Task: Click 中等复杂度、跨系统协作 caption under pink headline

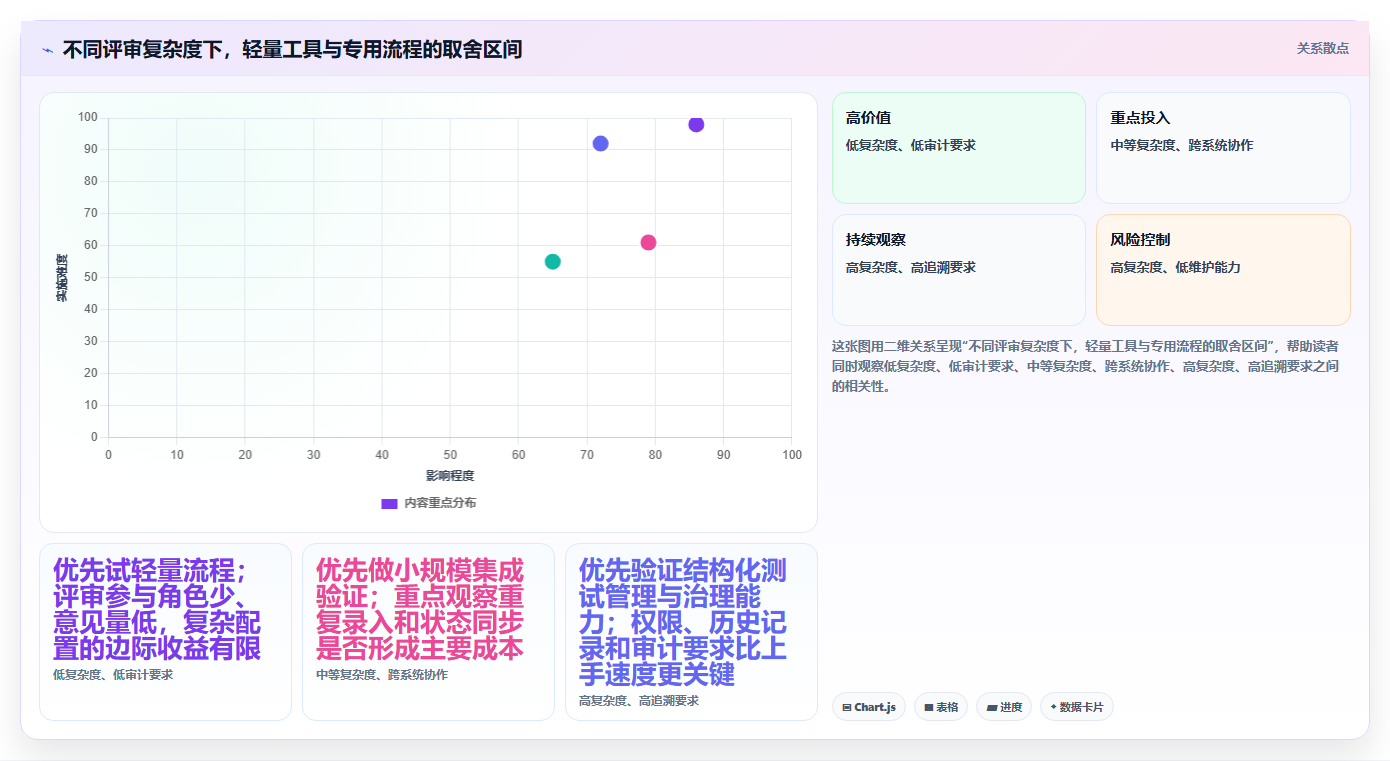Action: tap(382, 675)
